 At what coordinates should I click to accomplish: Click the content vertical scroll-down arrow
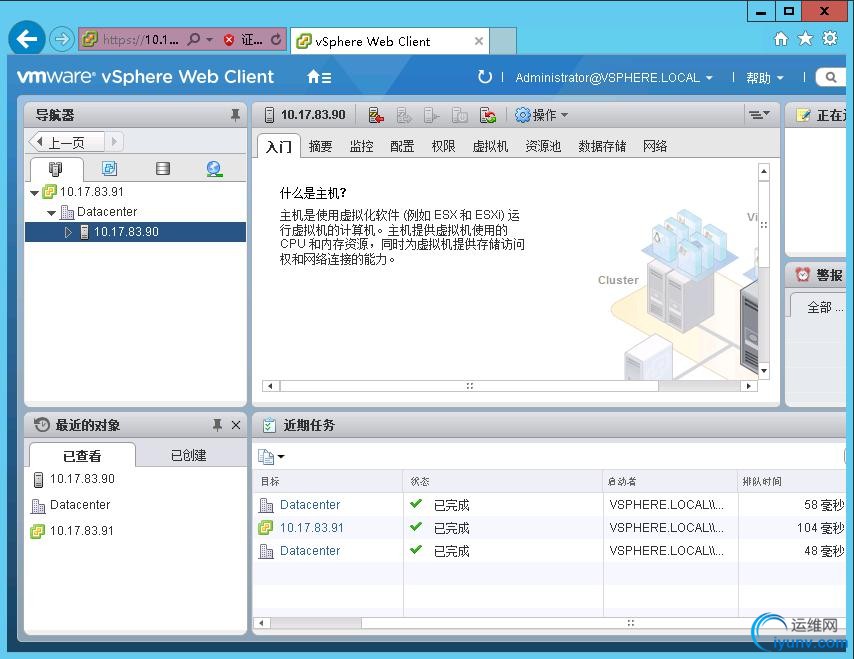coord(764,370)
